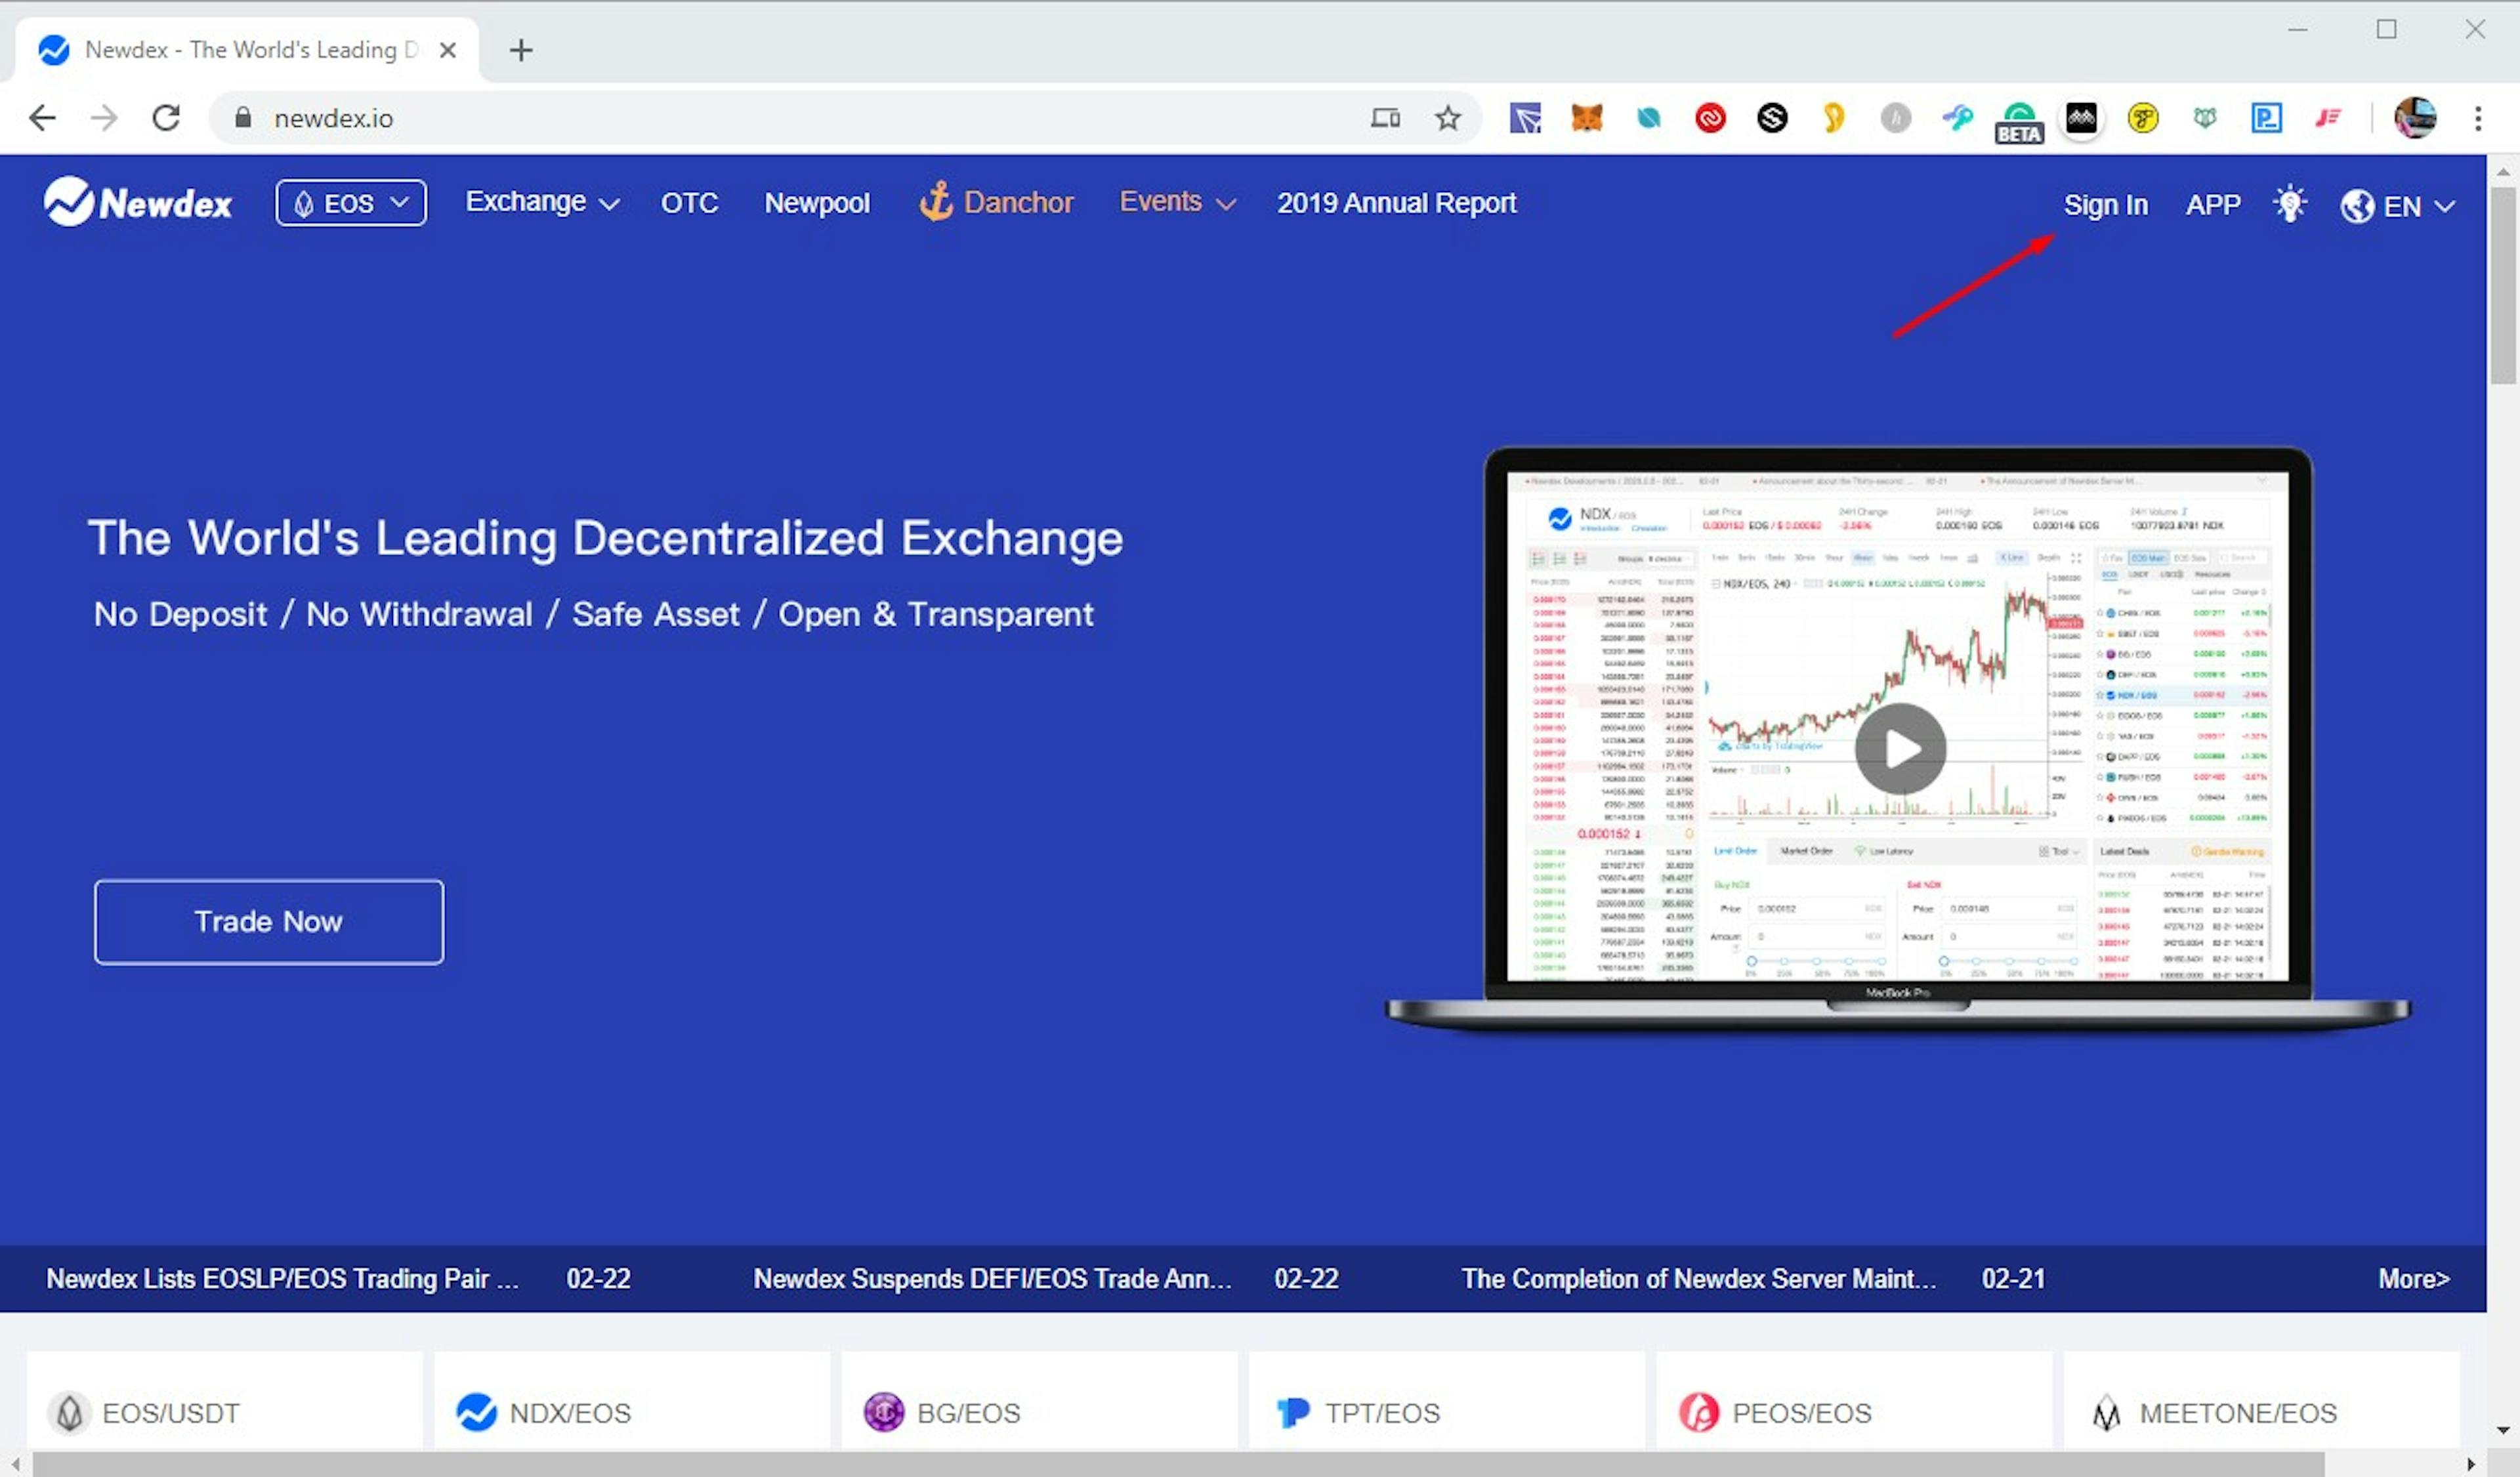Open the yellow-green coin extension icon
Viewport: 2520px width, 1477px height.
(2142, 118)
